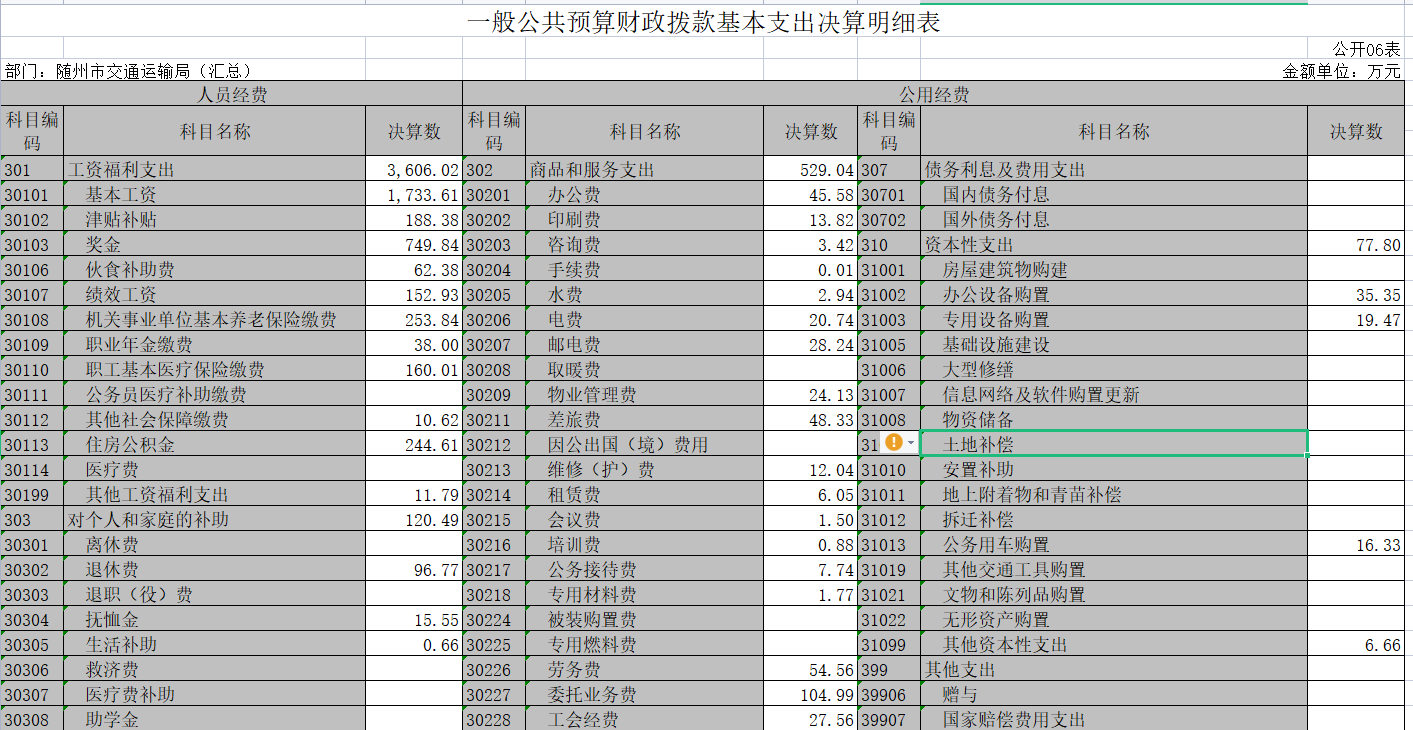The width and height of the screenshot is (1413, 730).
Task: Select the value 54.56 for 劳务费
Action: (810, 670)
